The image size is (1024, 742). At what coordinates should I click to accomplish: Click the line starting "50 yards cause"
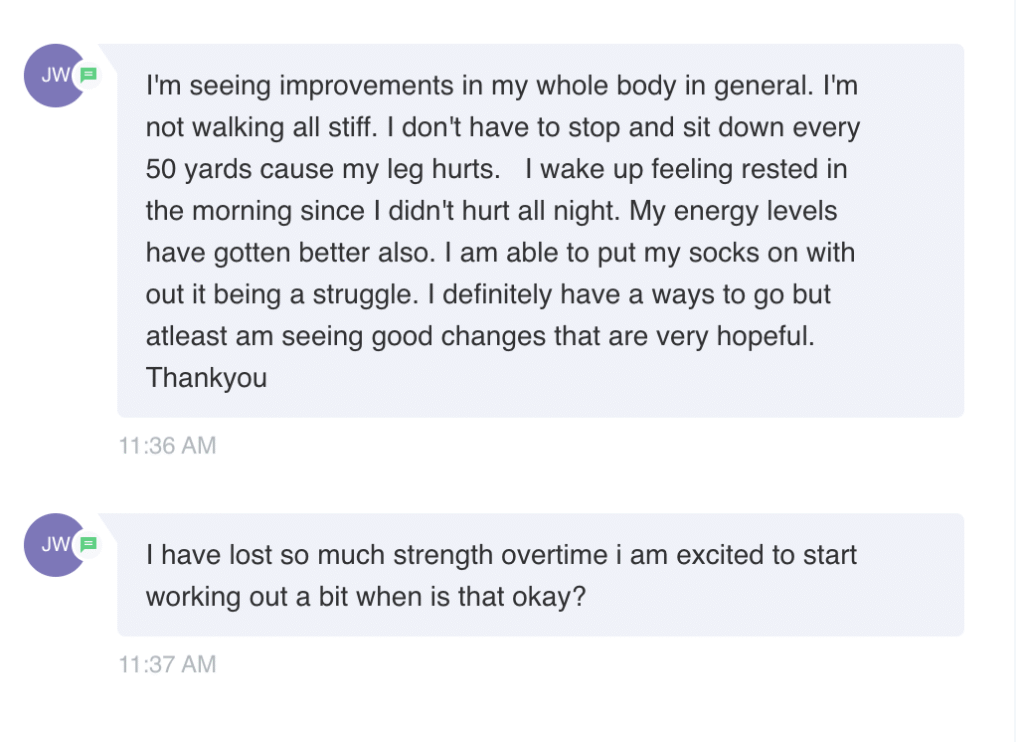pyautogui.click(x=496, y=170)
